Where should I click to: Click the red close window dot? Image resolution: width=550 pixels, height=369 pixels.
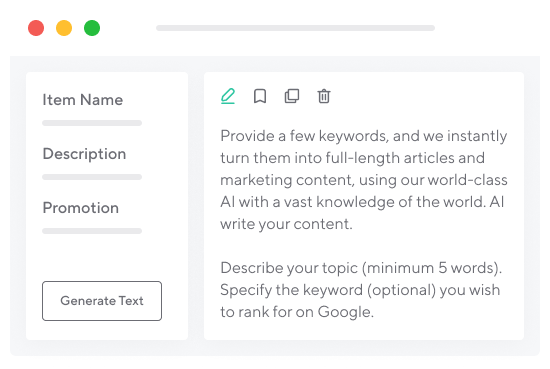[x=36, y=28]
